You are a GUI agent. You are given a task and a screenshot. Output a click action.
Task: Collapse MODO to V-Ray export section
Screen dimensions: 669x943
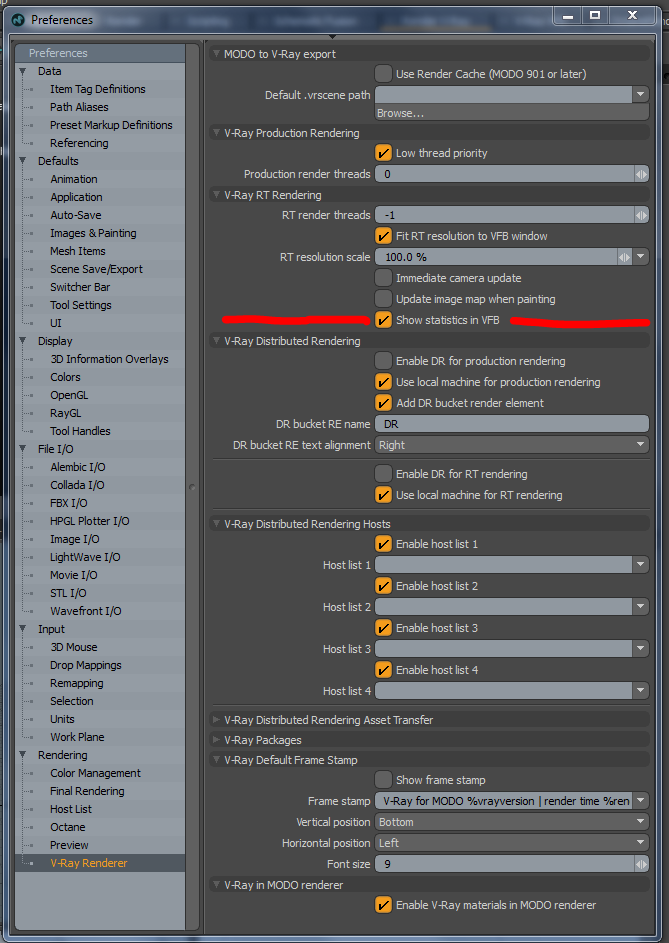[x=216, y=54]
